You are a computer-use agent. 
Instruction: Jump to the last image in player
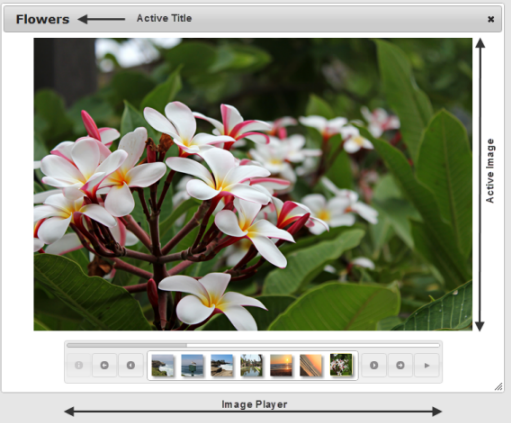(400, 365)
